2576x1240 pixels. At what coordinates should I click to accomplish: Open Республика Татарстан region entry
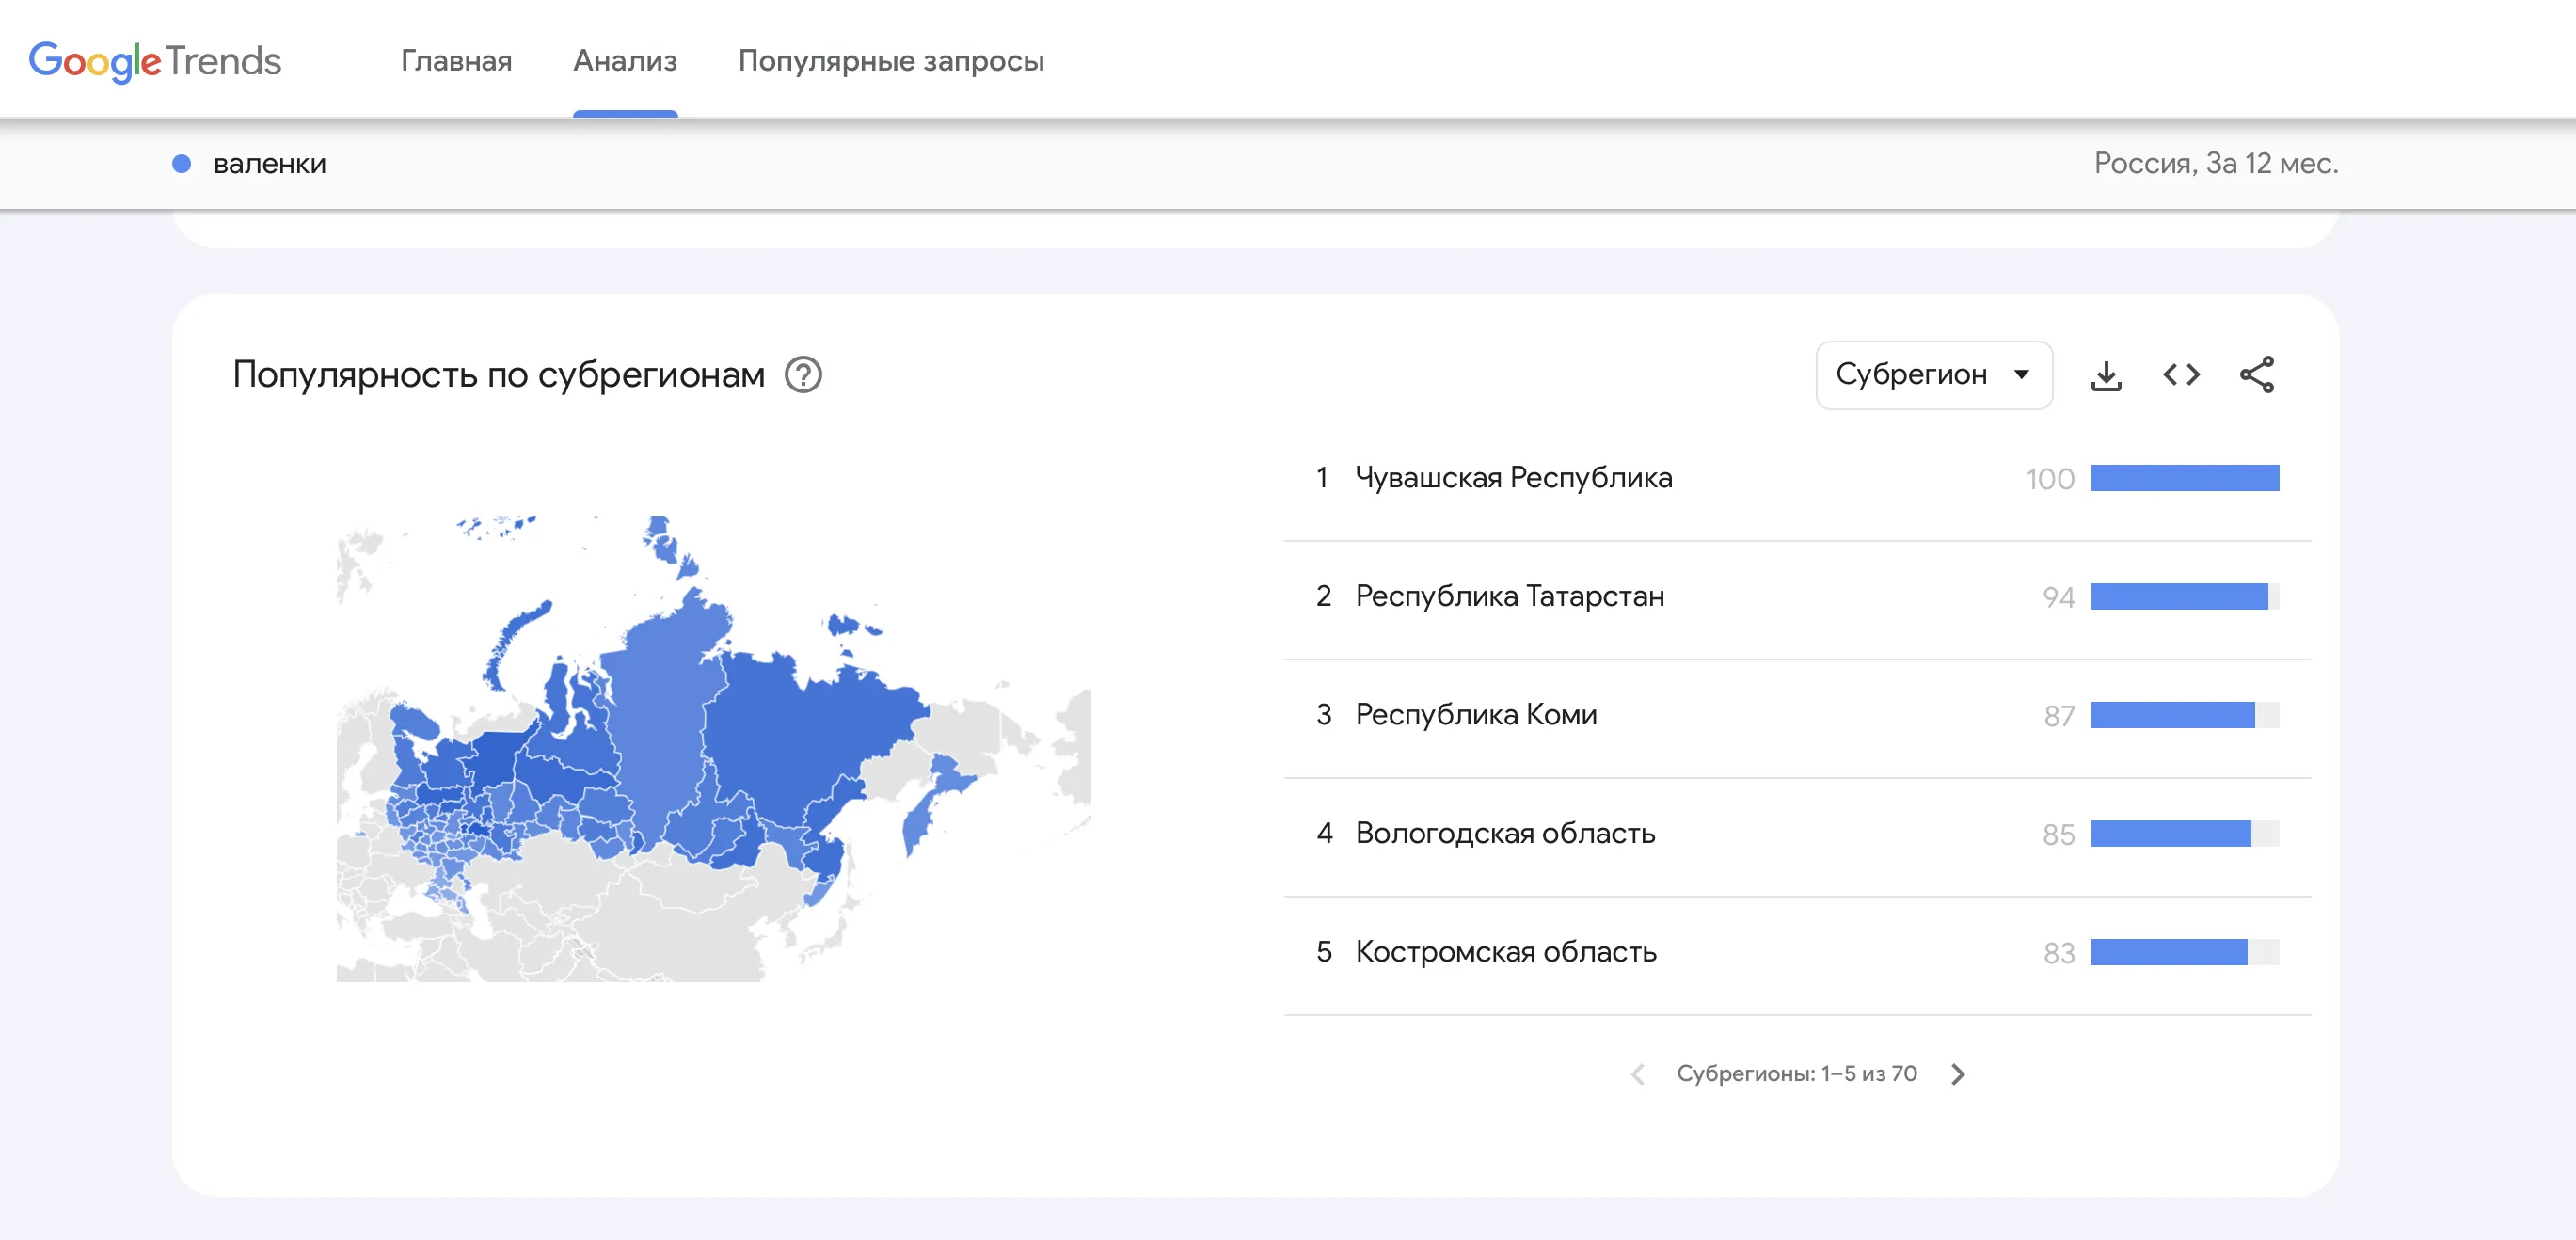click(1509, 597)
